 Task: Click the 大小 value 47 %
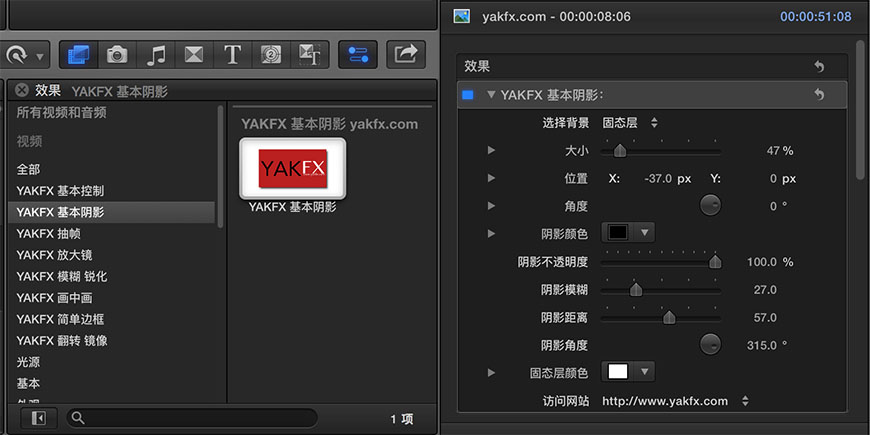click(780, 151)
